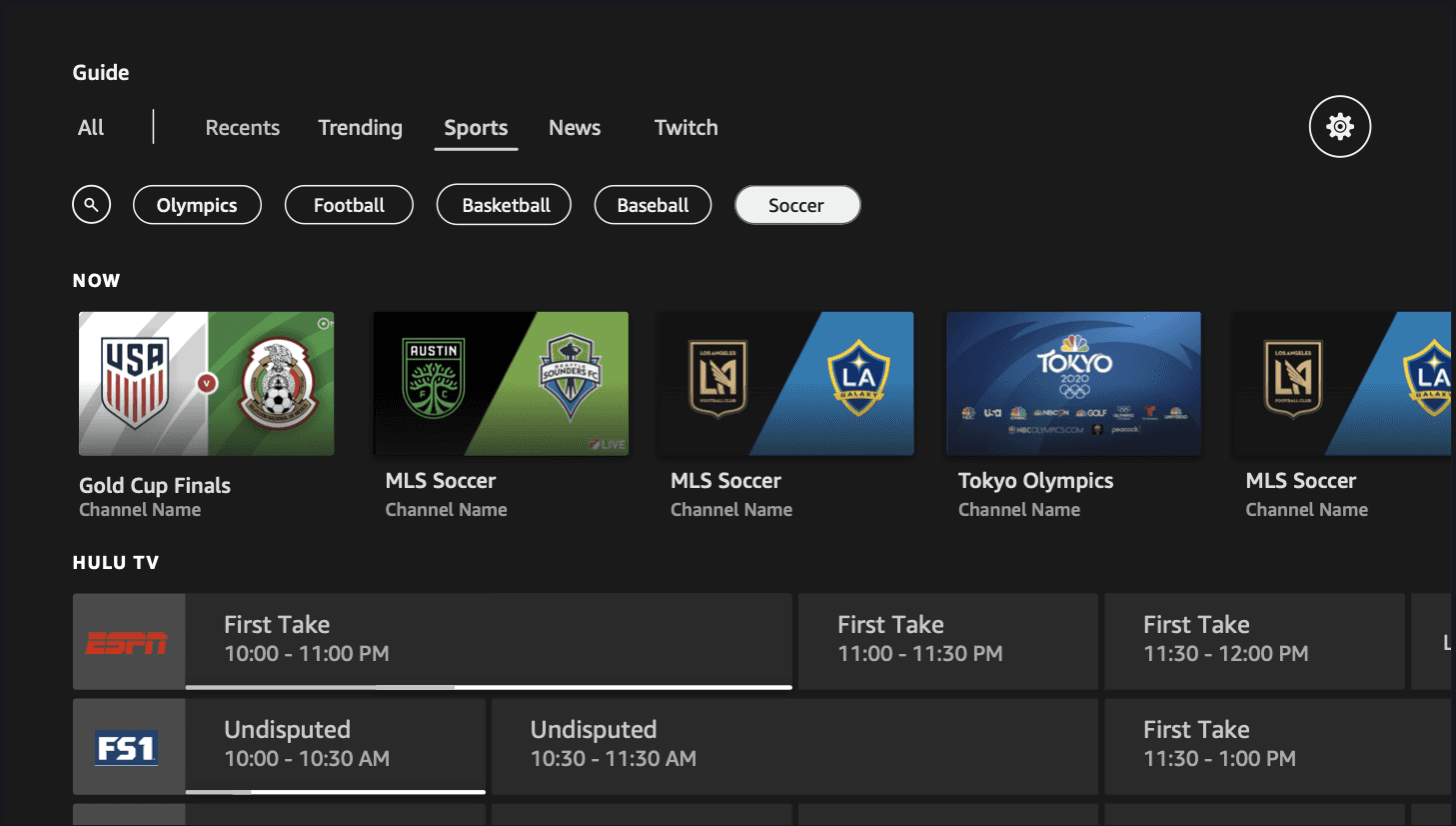Viewport: 1456px width, 826px height.
Task: Select the Soccer filter chip
Action: point(797,205)
